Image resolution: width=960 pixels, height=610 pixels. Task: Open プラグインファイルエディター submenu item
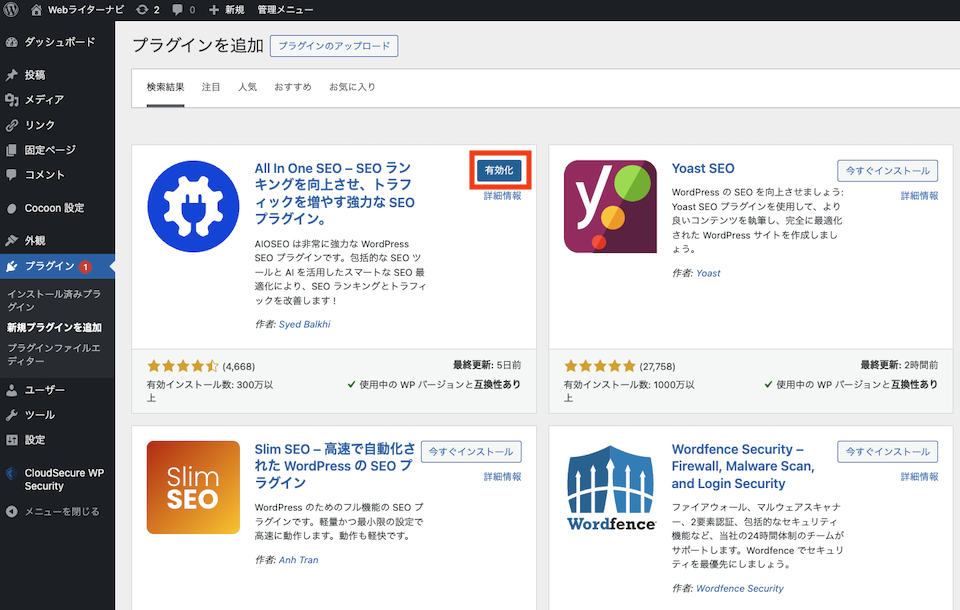[54, 355]
